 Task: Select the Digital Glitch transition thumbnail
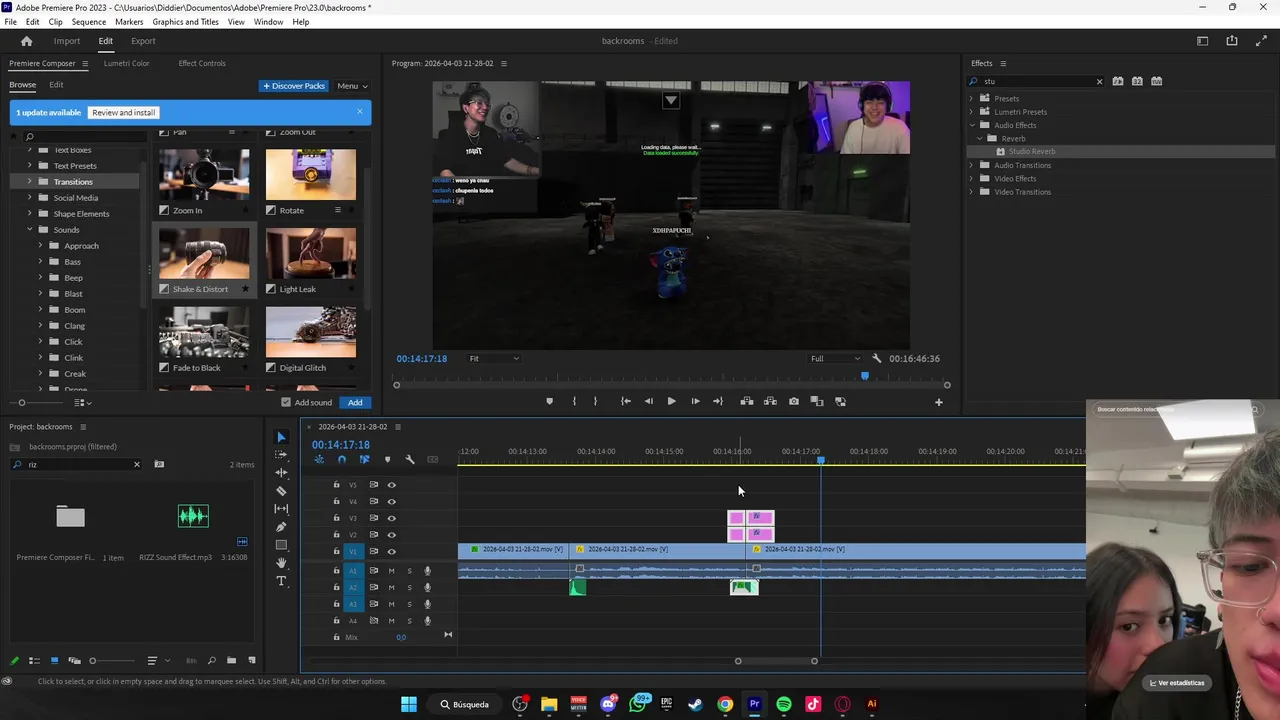[x=311, y=333]
